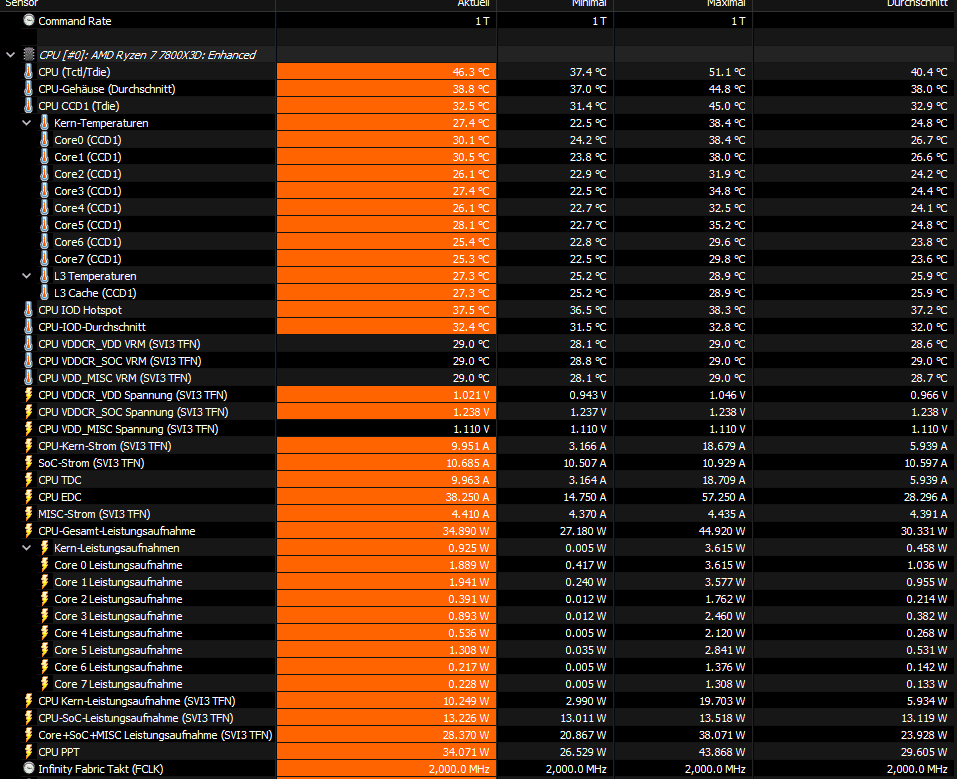Image resolution: width=957 pixels, height=779 pixels.
Task: Click thermometer icon beside Kern-Temperaturen
Action: [45, 123]
